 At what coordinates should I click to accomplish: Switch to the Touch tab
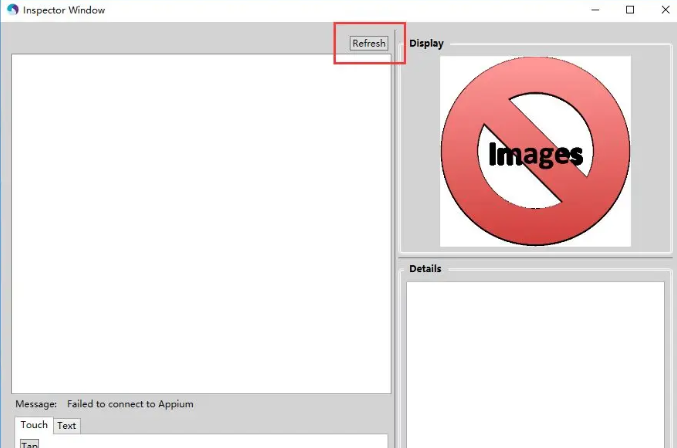click(x=34, y=425)
